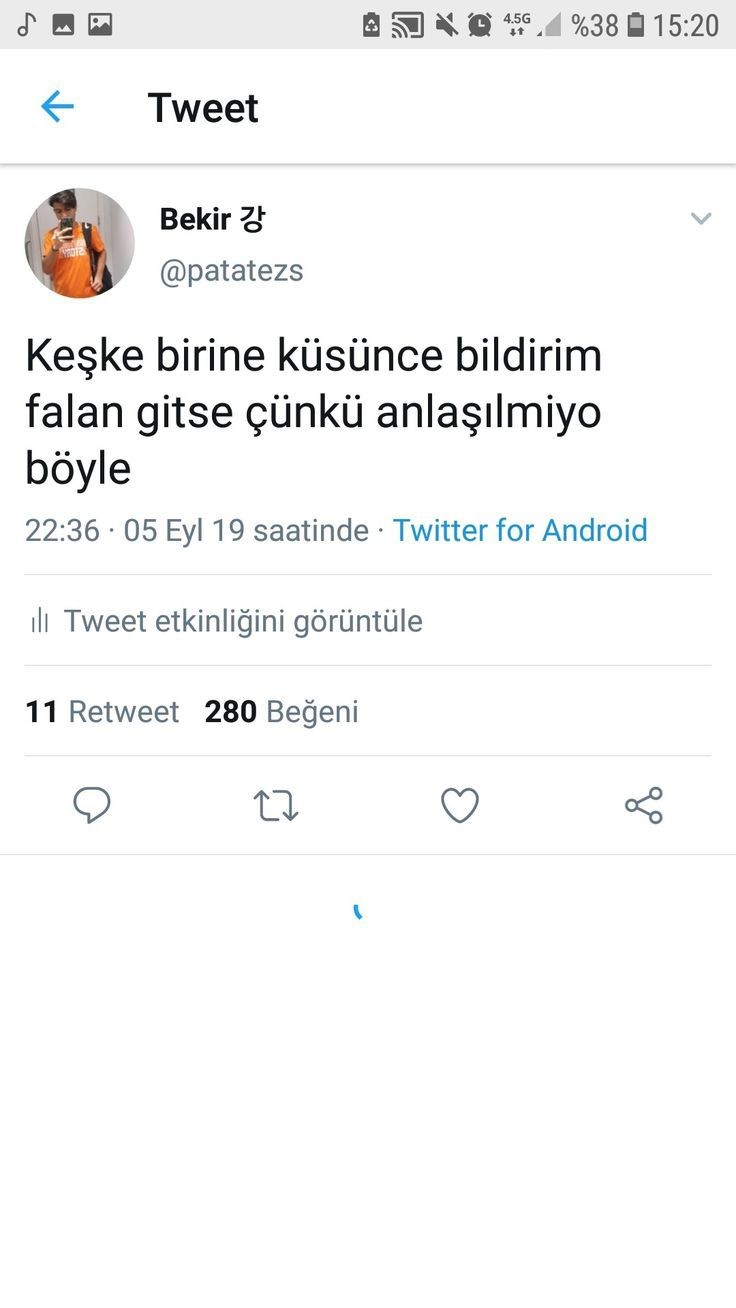Retweet using the retweet arrows icon

[x=275, y=805]
